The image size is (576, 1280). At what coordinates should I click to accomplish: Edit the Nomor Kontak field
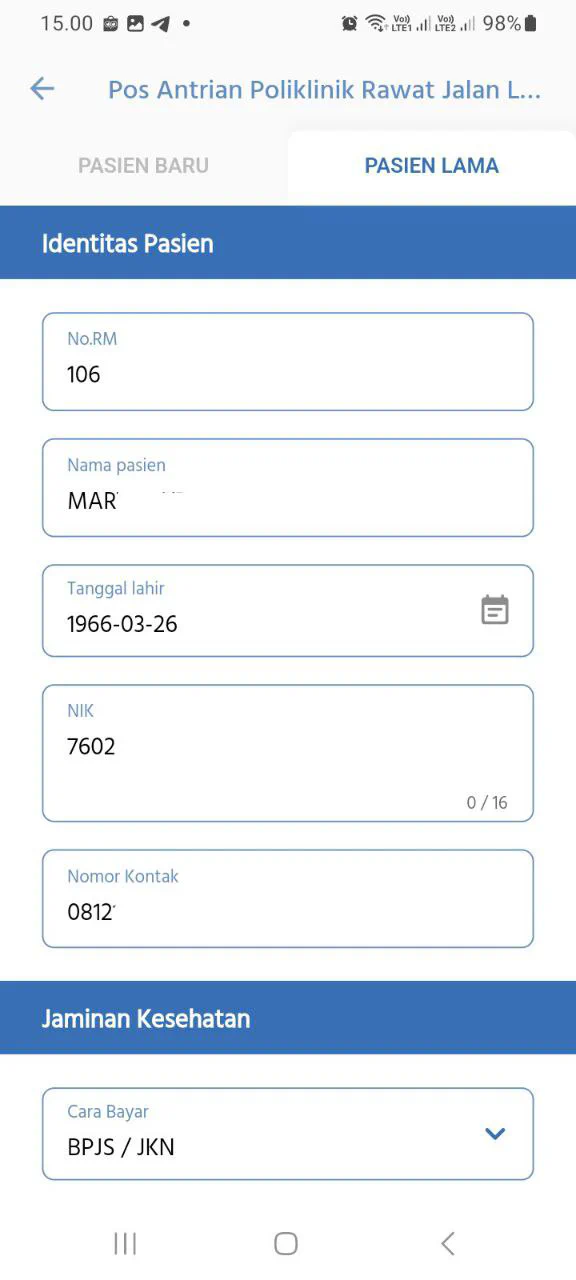click(x=288, y=899)
